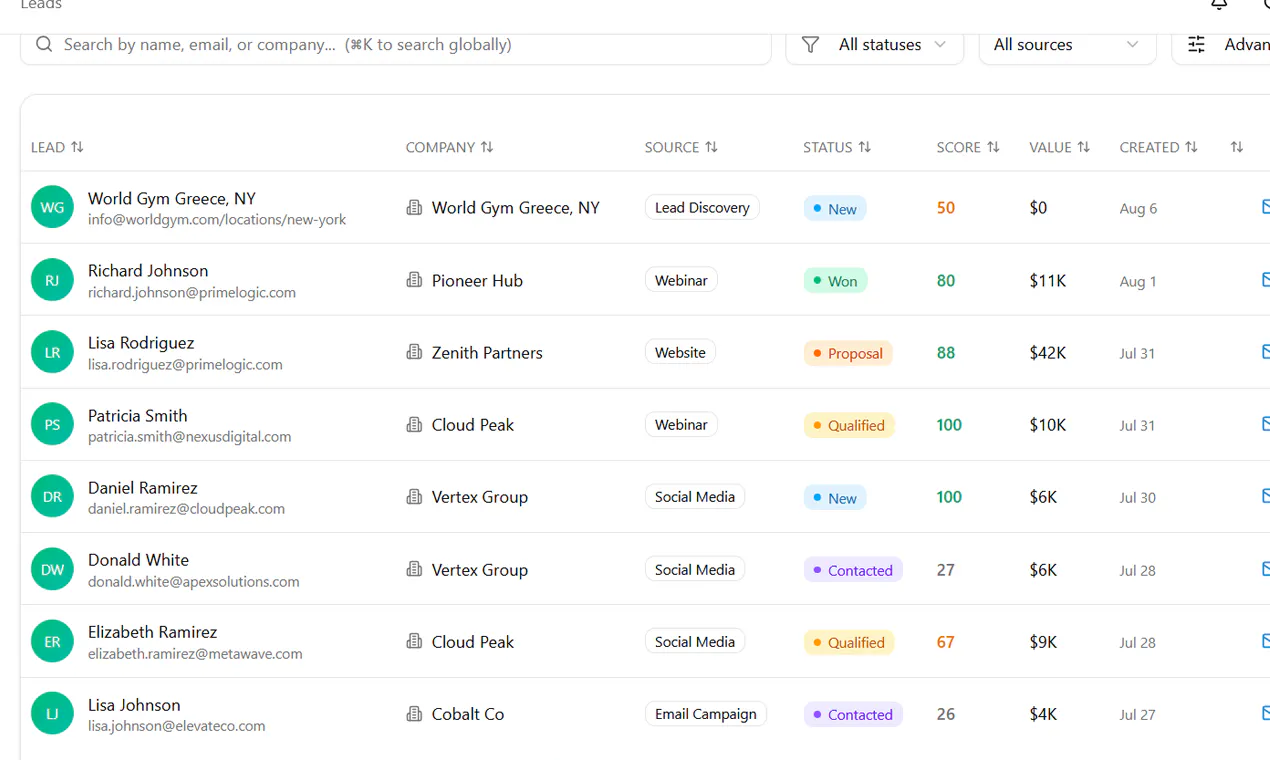Click email icon in Lisa Rodriguez row
The height and width of the screenshot is (760, 1270).
pos(1265,352)
